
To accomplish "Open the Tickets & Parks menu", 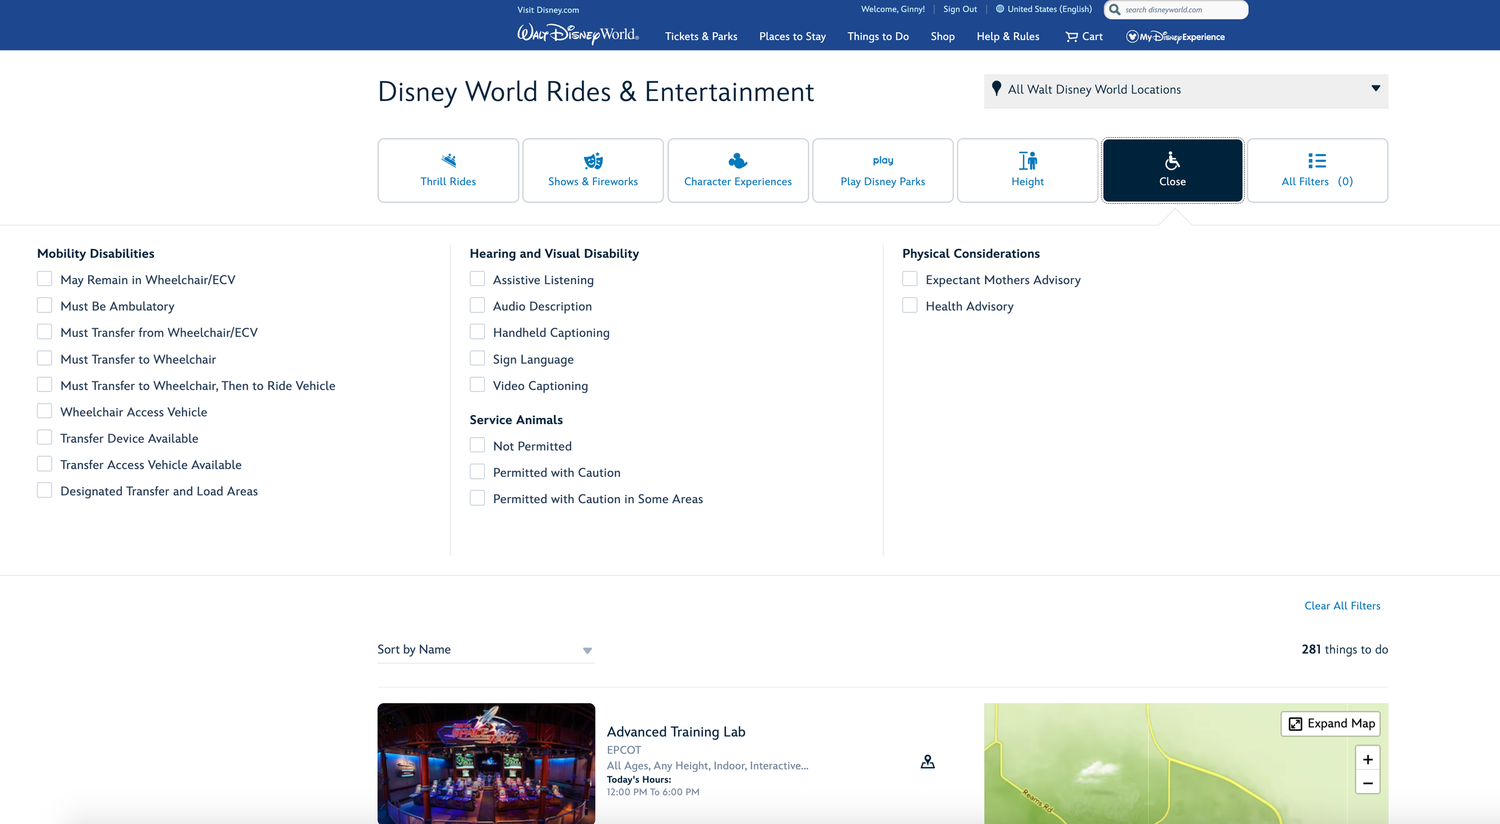I will pyautogui.click(x=701, y=37).
